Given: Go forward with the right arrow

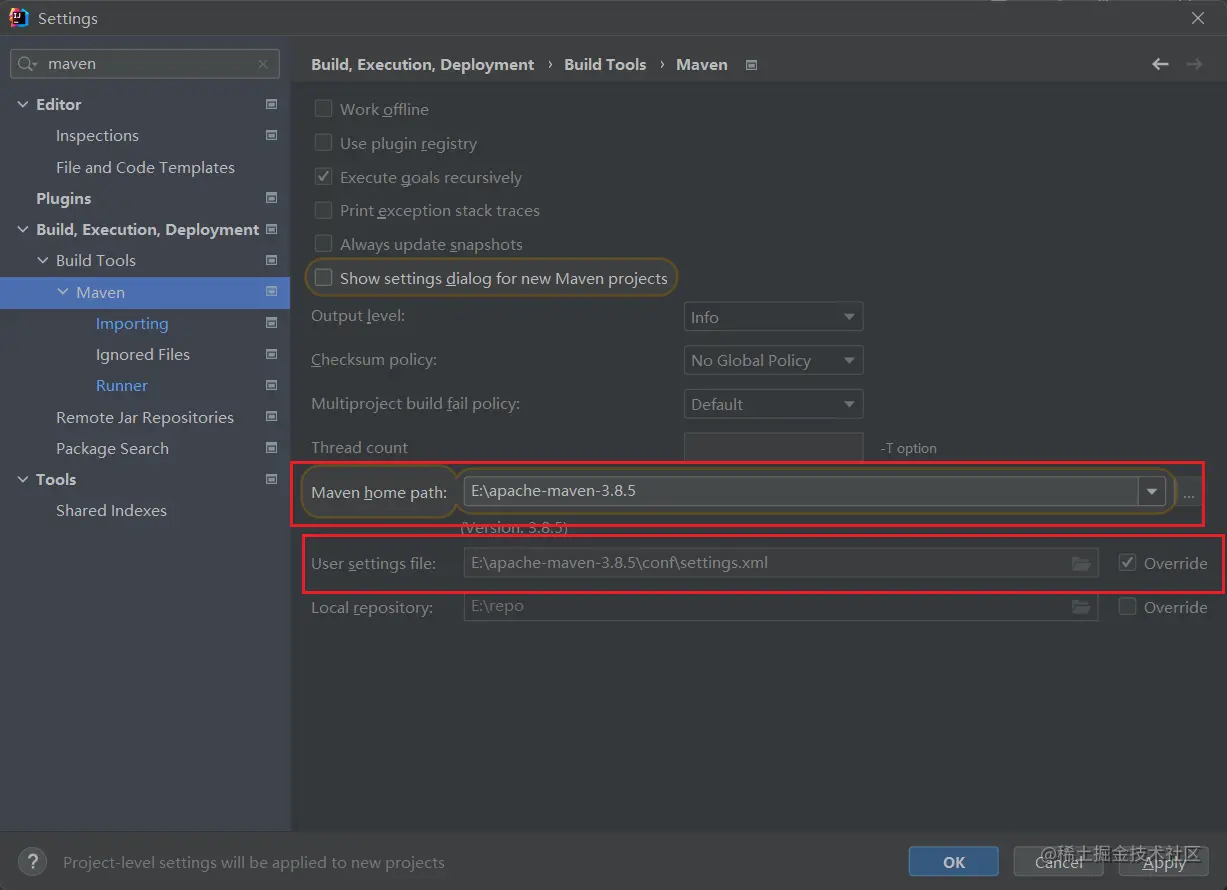Looking at the screenshot, I should pyautogui.click(x=1194, y=64).
